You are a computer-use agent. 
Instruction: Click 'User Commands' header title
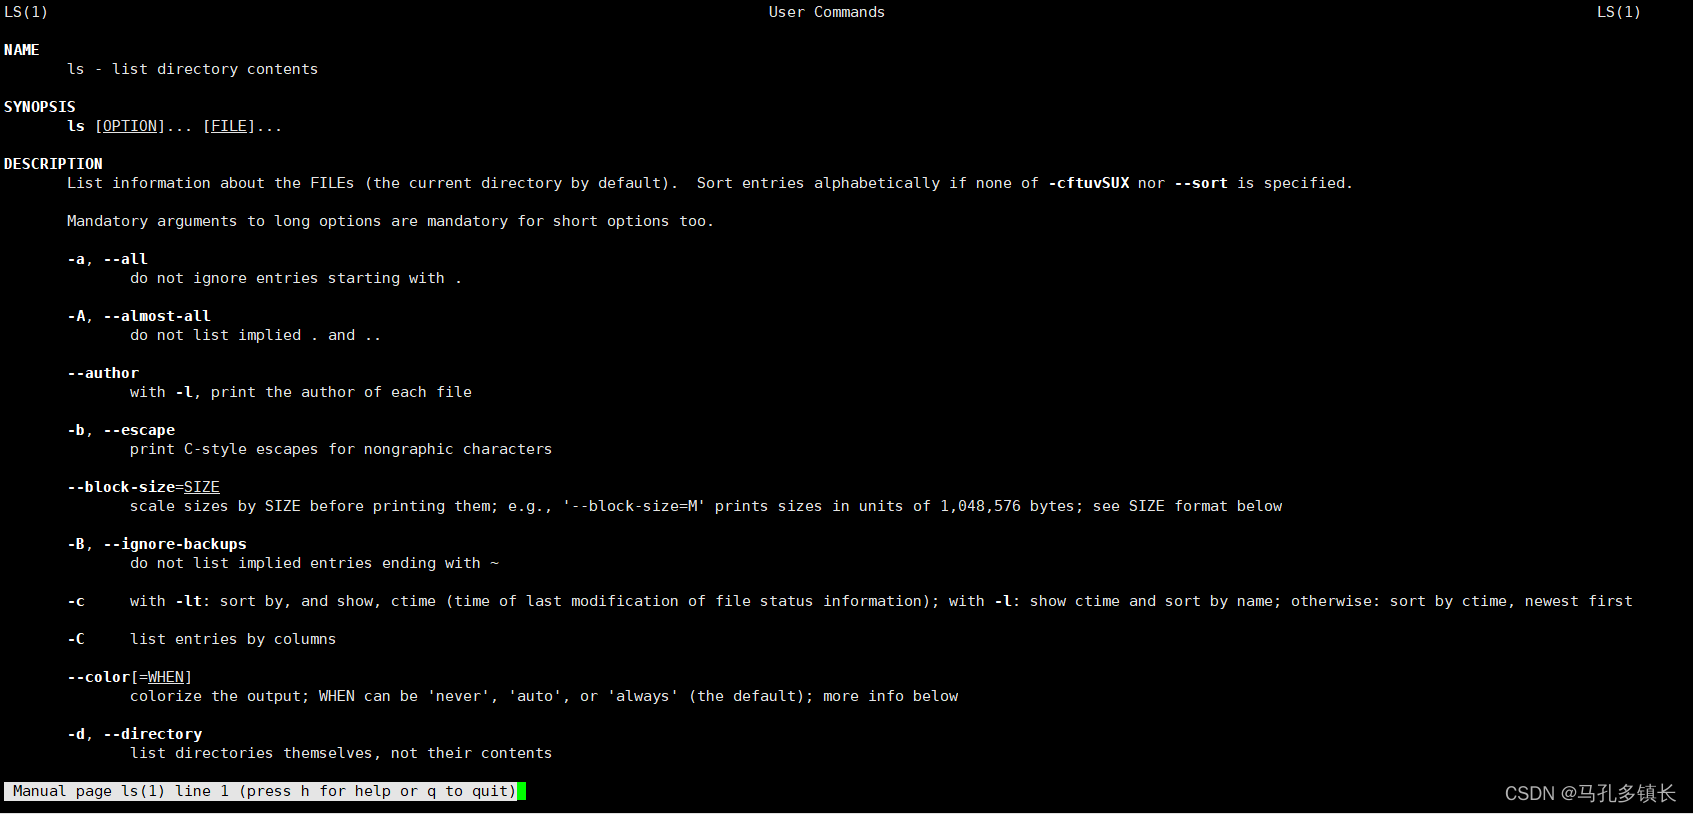tap(827, 12)
